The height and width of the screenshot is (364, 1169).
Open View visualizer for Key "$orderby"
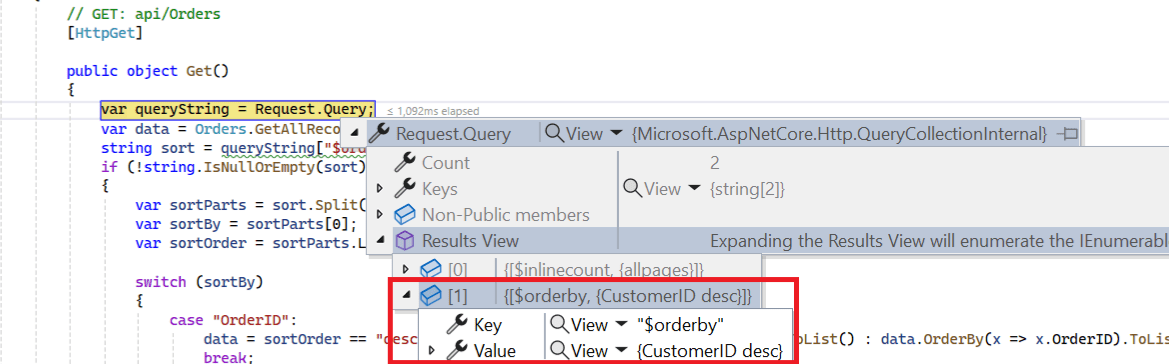[x=579, y=324]
